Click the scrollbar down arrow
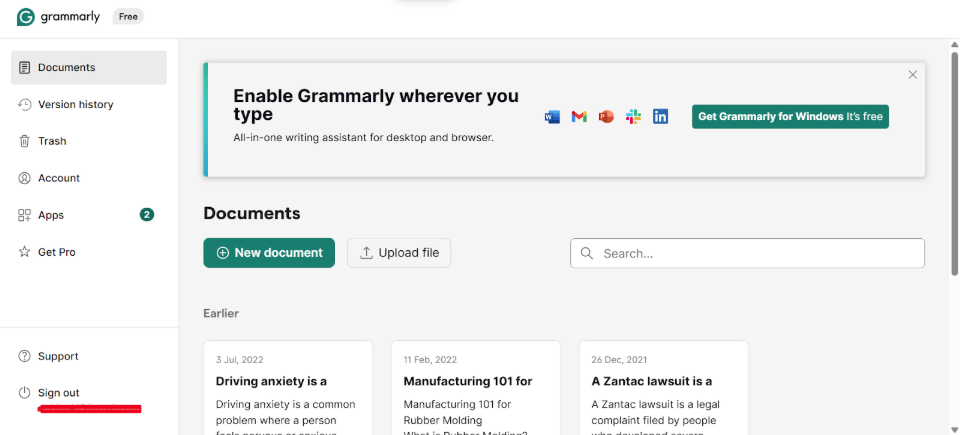 click(x=955, y=429)
